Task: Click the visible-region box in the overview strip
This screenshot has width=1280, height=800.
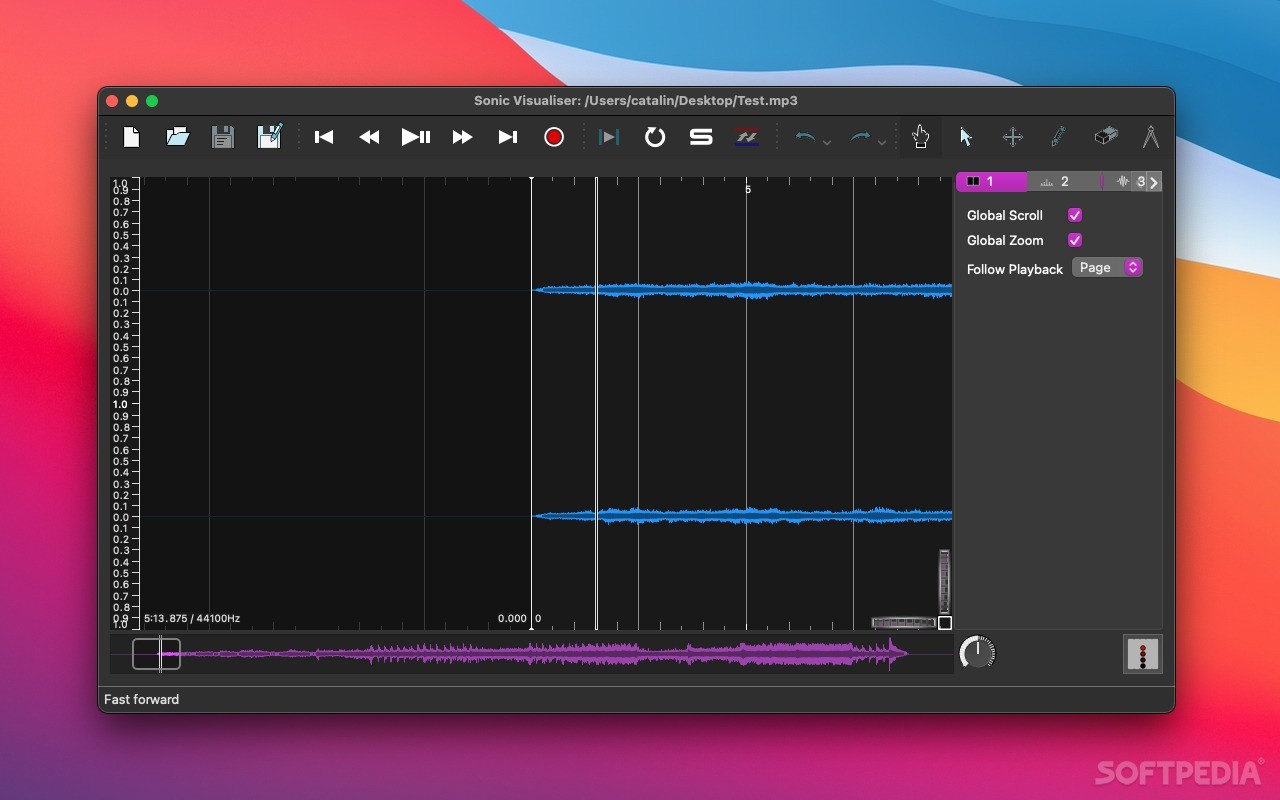Action: 156,654
